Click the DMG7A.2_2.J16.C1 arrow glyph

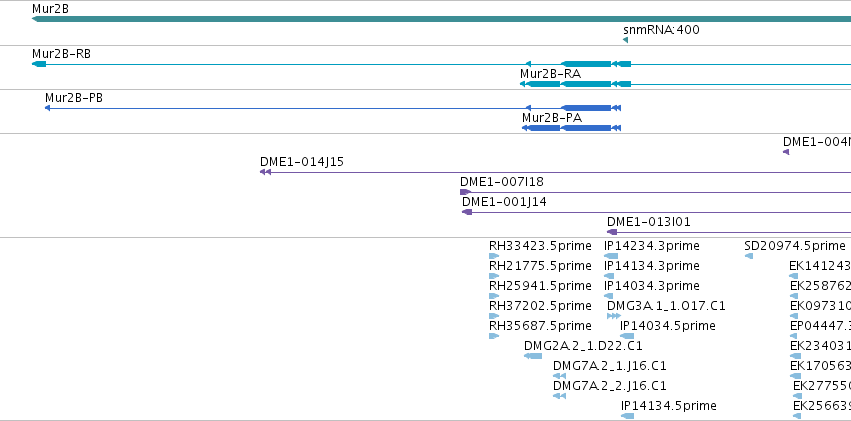560,396
